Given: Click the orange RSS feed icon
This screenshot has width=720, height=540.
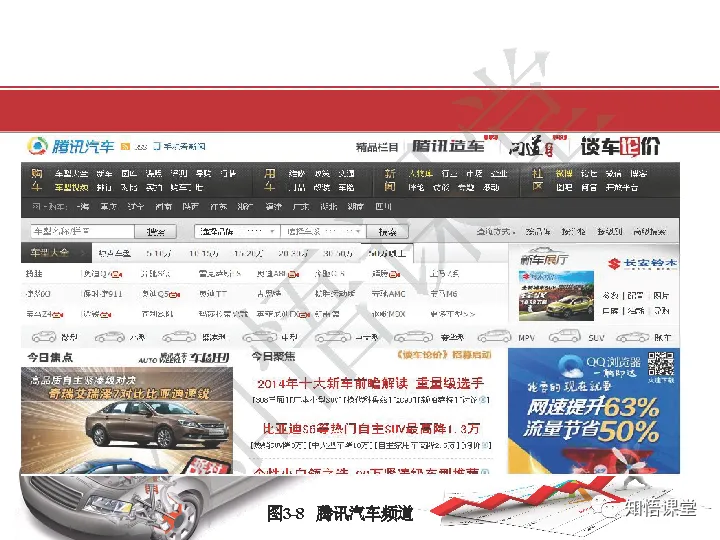Looking at the screenshot, I should [x=125, y=146].
